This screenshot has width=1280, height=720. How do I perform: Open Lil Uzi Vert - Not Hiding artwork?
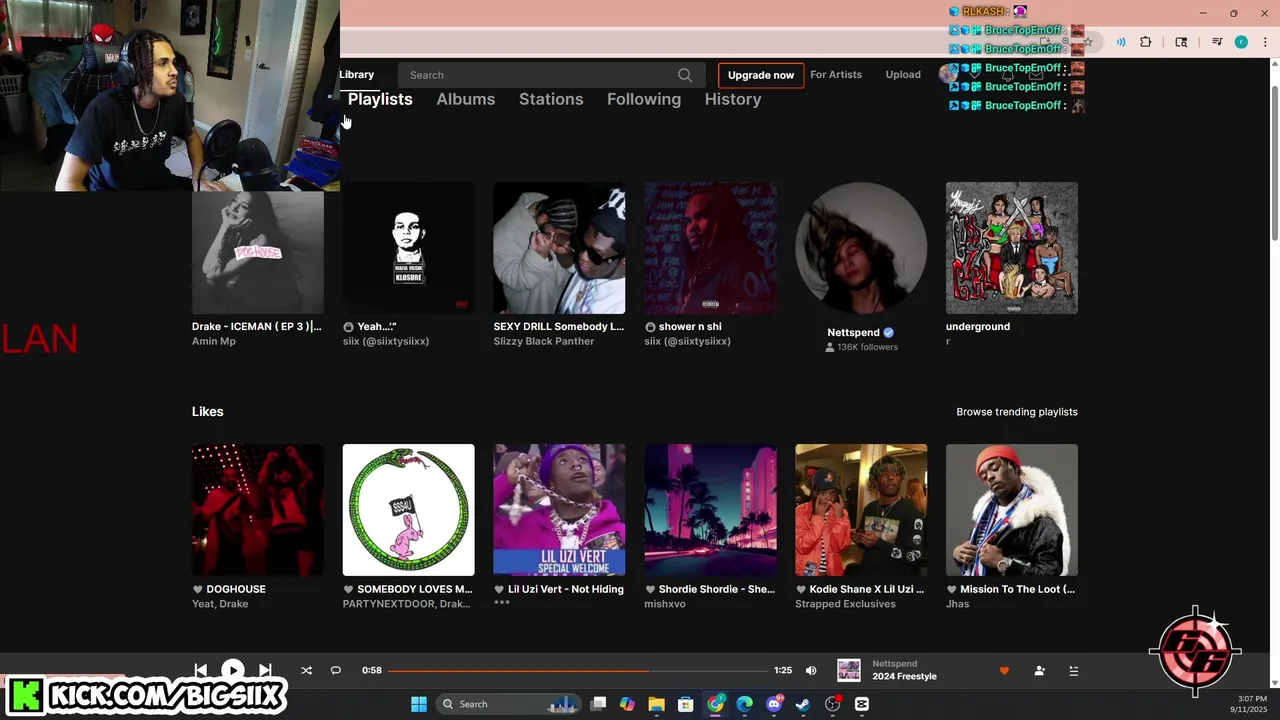pos(559,510)
